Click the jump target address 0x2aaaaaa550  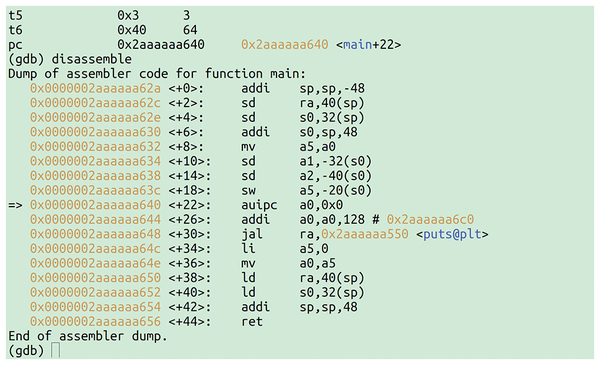click(x=365, y=234)
